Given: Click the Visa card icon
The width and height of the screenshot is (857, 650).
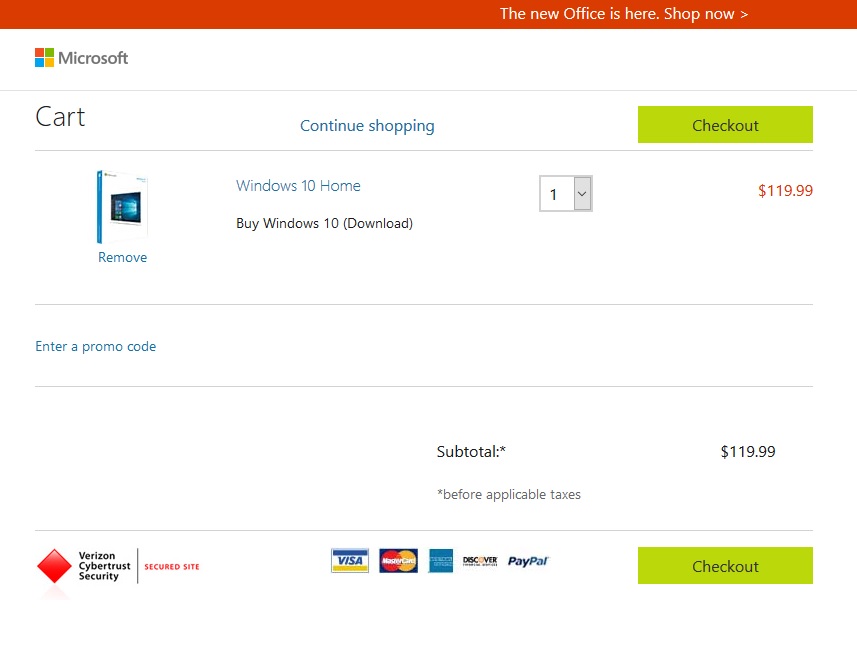Looking at the screenshot, I should [x=350, y=560].
